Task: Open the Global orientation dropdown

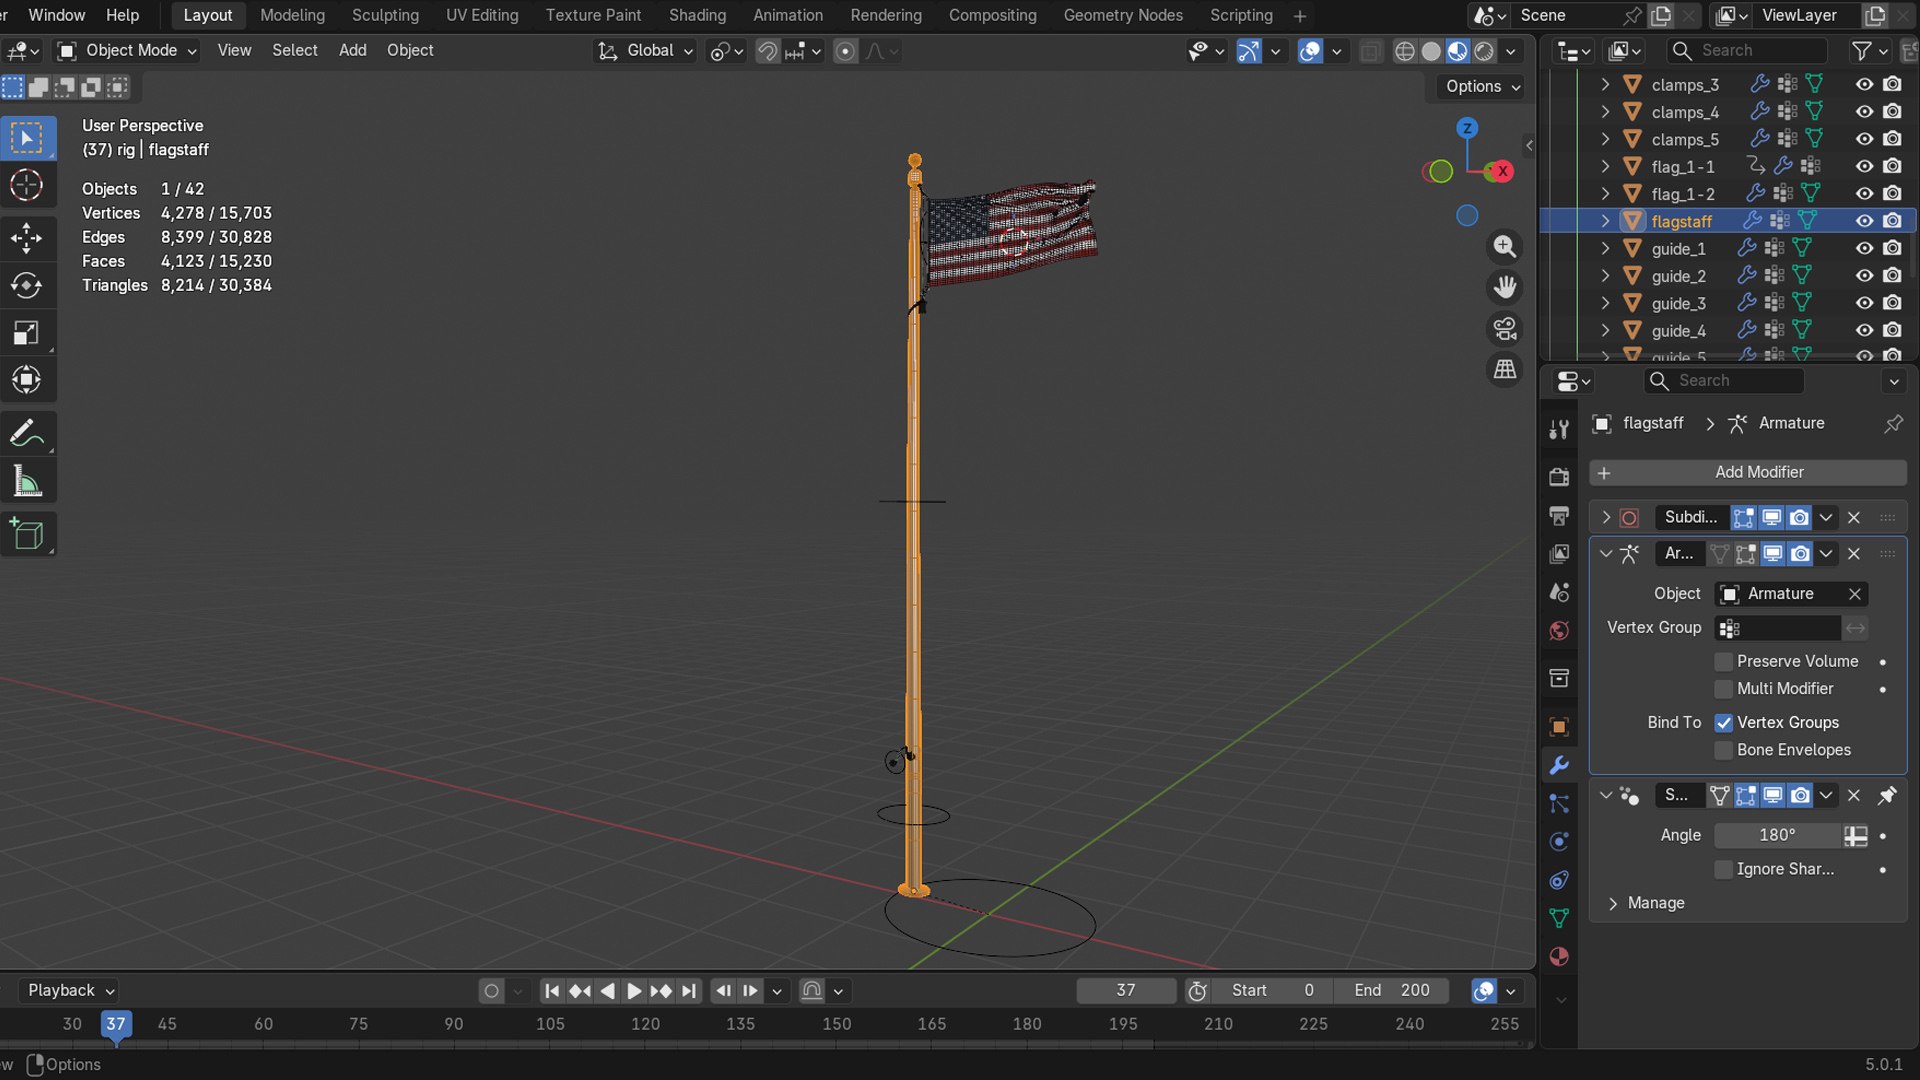Action: coord(645,51)
